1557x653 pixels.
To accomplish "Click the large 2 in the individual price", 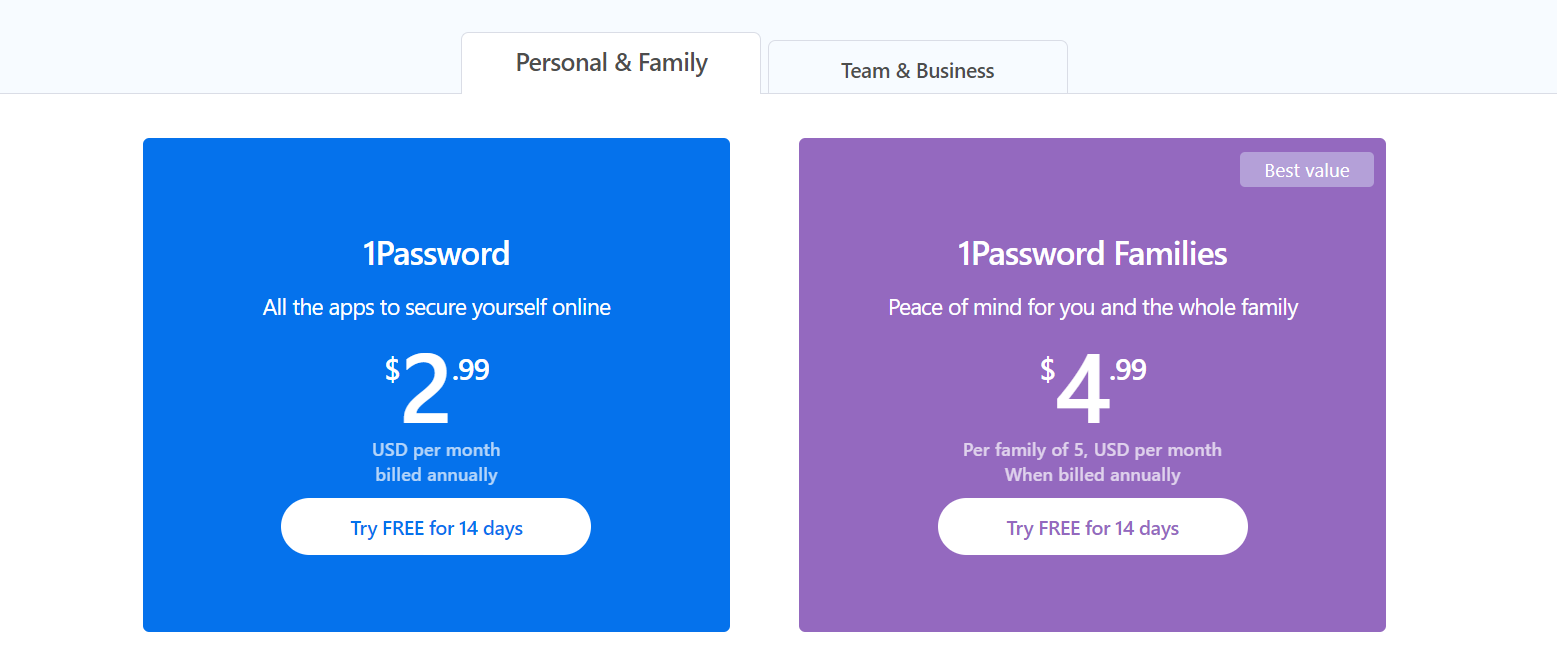I will pyautogui.click(x=426, y=393).
